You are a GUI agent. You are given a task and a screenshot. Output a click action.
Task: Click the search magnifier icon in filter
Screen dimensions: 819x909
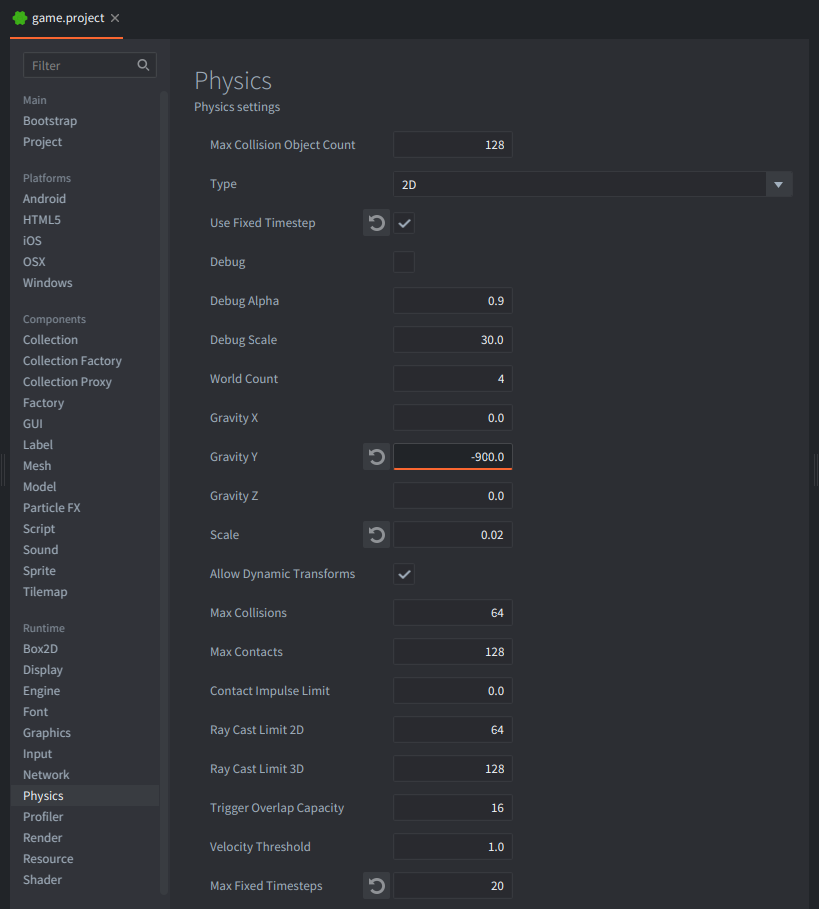(x=144, y=65)
